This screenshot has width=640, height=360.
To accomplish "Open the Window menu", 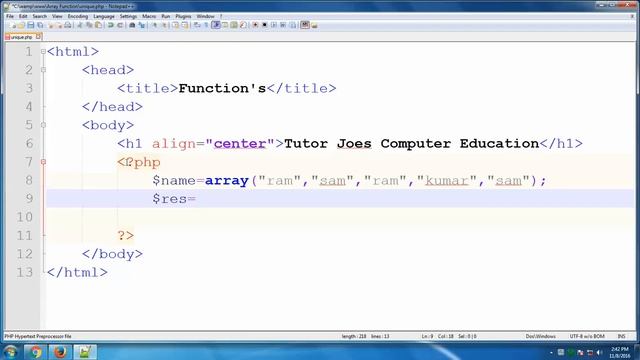I will point(205,16).
